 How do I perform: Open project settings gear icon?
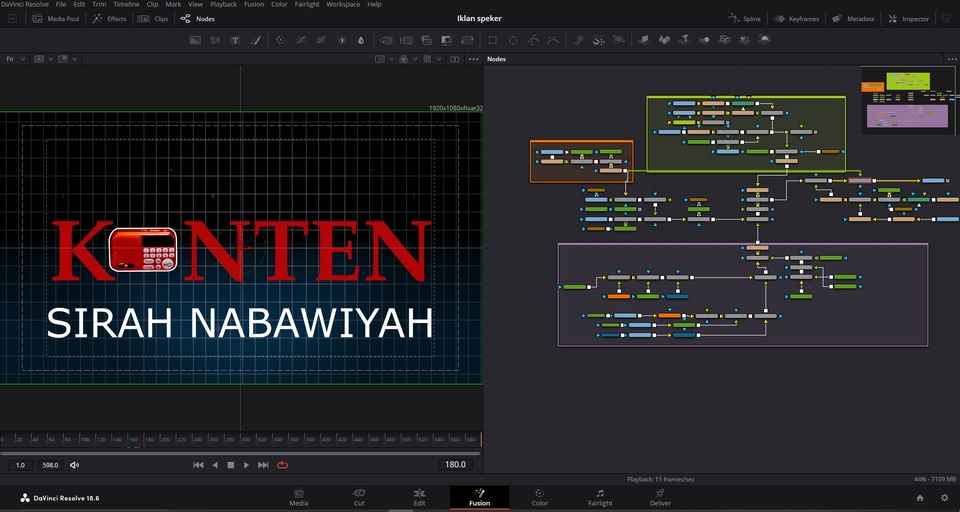(944, 498)
